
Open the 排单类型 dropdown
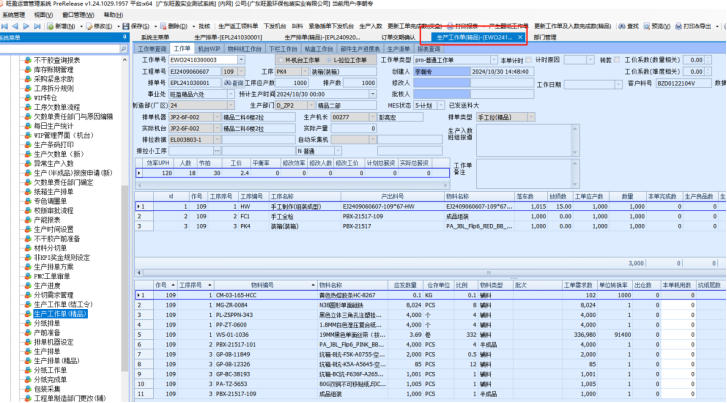coord(531,117)
